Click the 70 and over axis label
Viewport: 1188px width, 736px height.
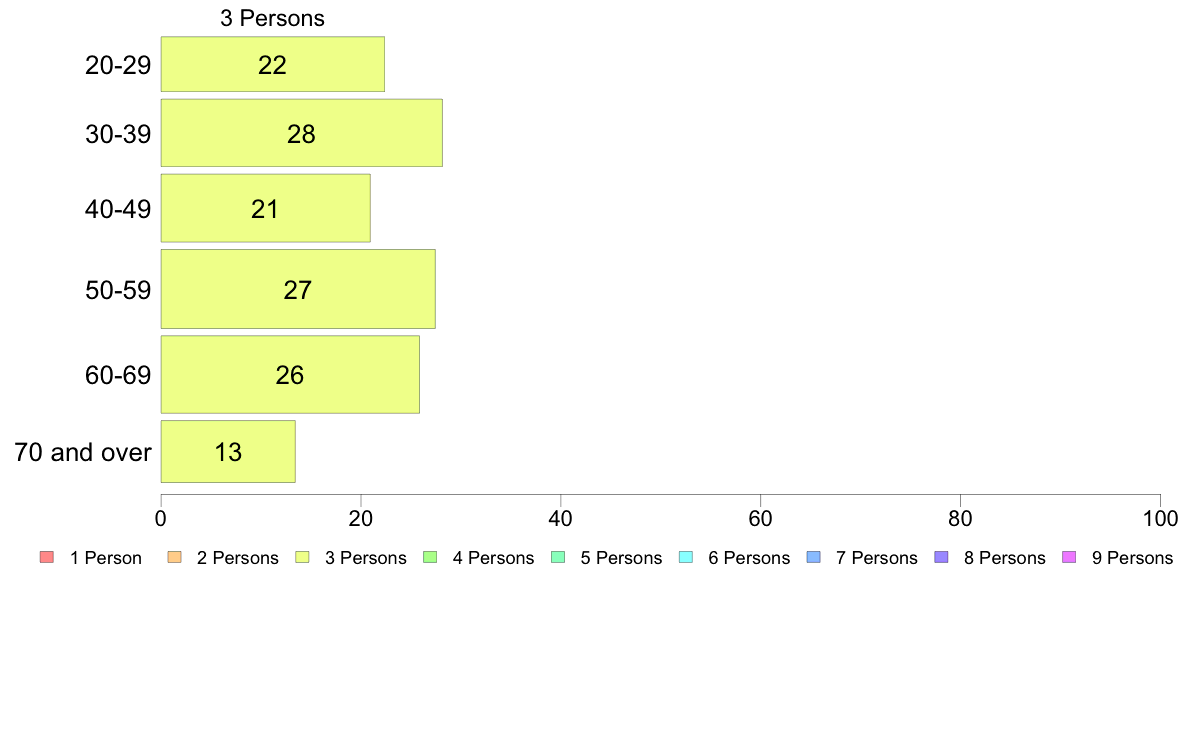click(83, 453)
